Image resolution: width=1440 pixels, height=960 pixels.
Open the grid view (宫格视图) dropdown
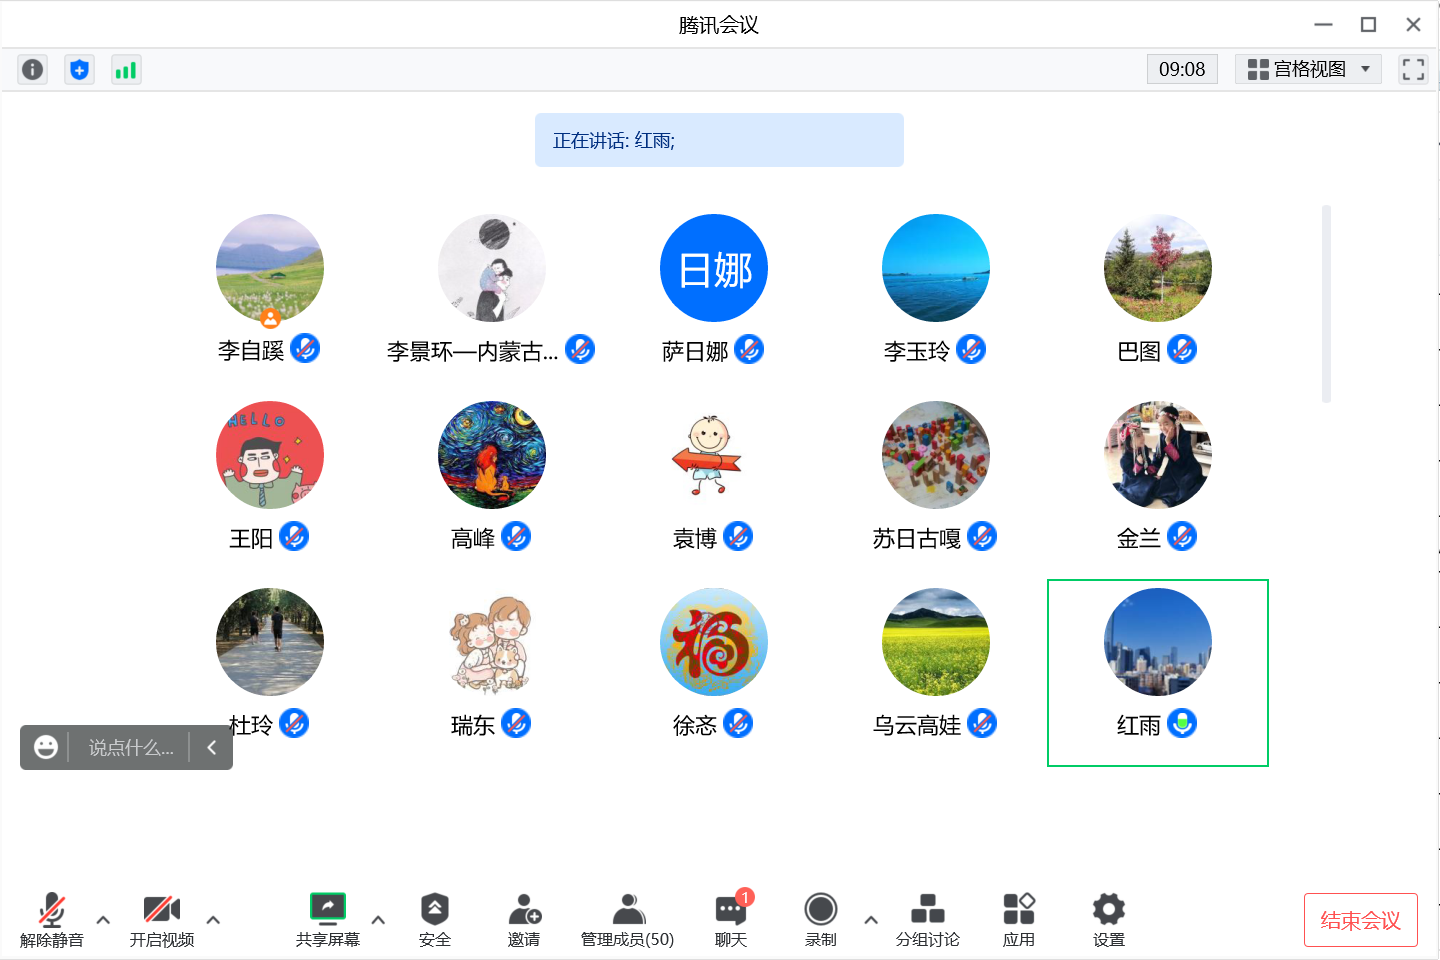[x=1308, y=69]
